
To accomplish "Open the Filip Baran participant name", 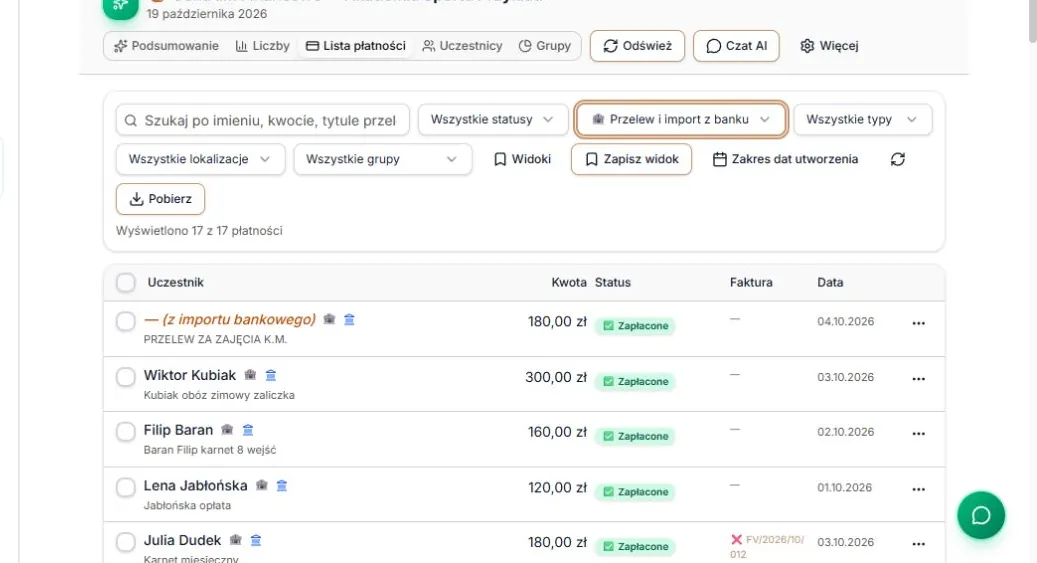I will (x=178, y=430).
